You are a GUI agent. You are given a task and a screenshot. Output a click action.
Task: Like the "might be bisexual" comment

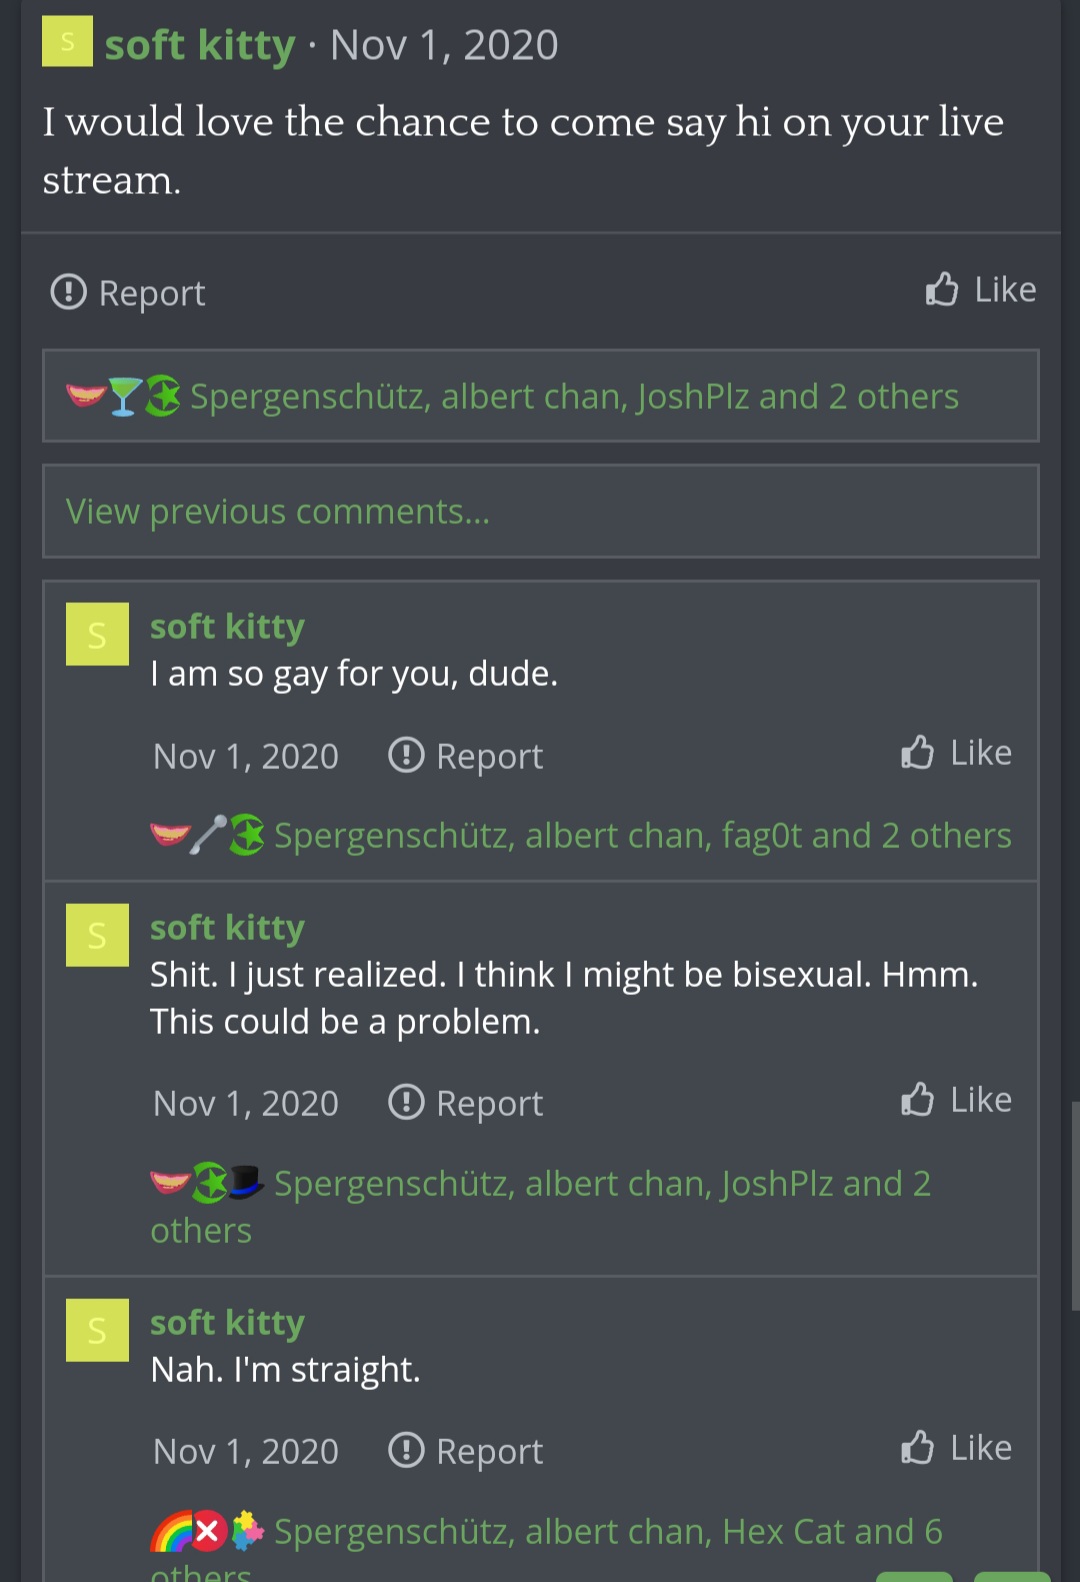(x=956, y=1100)
